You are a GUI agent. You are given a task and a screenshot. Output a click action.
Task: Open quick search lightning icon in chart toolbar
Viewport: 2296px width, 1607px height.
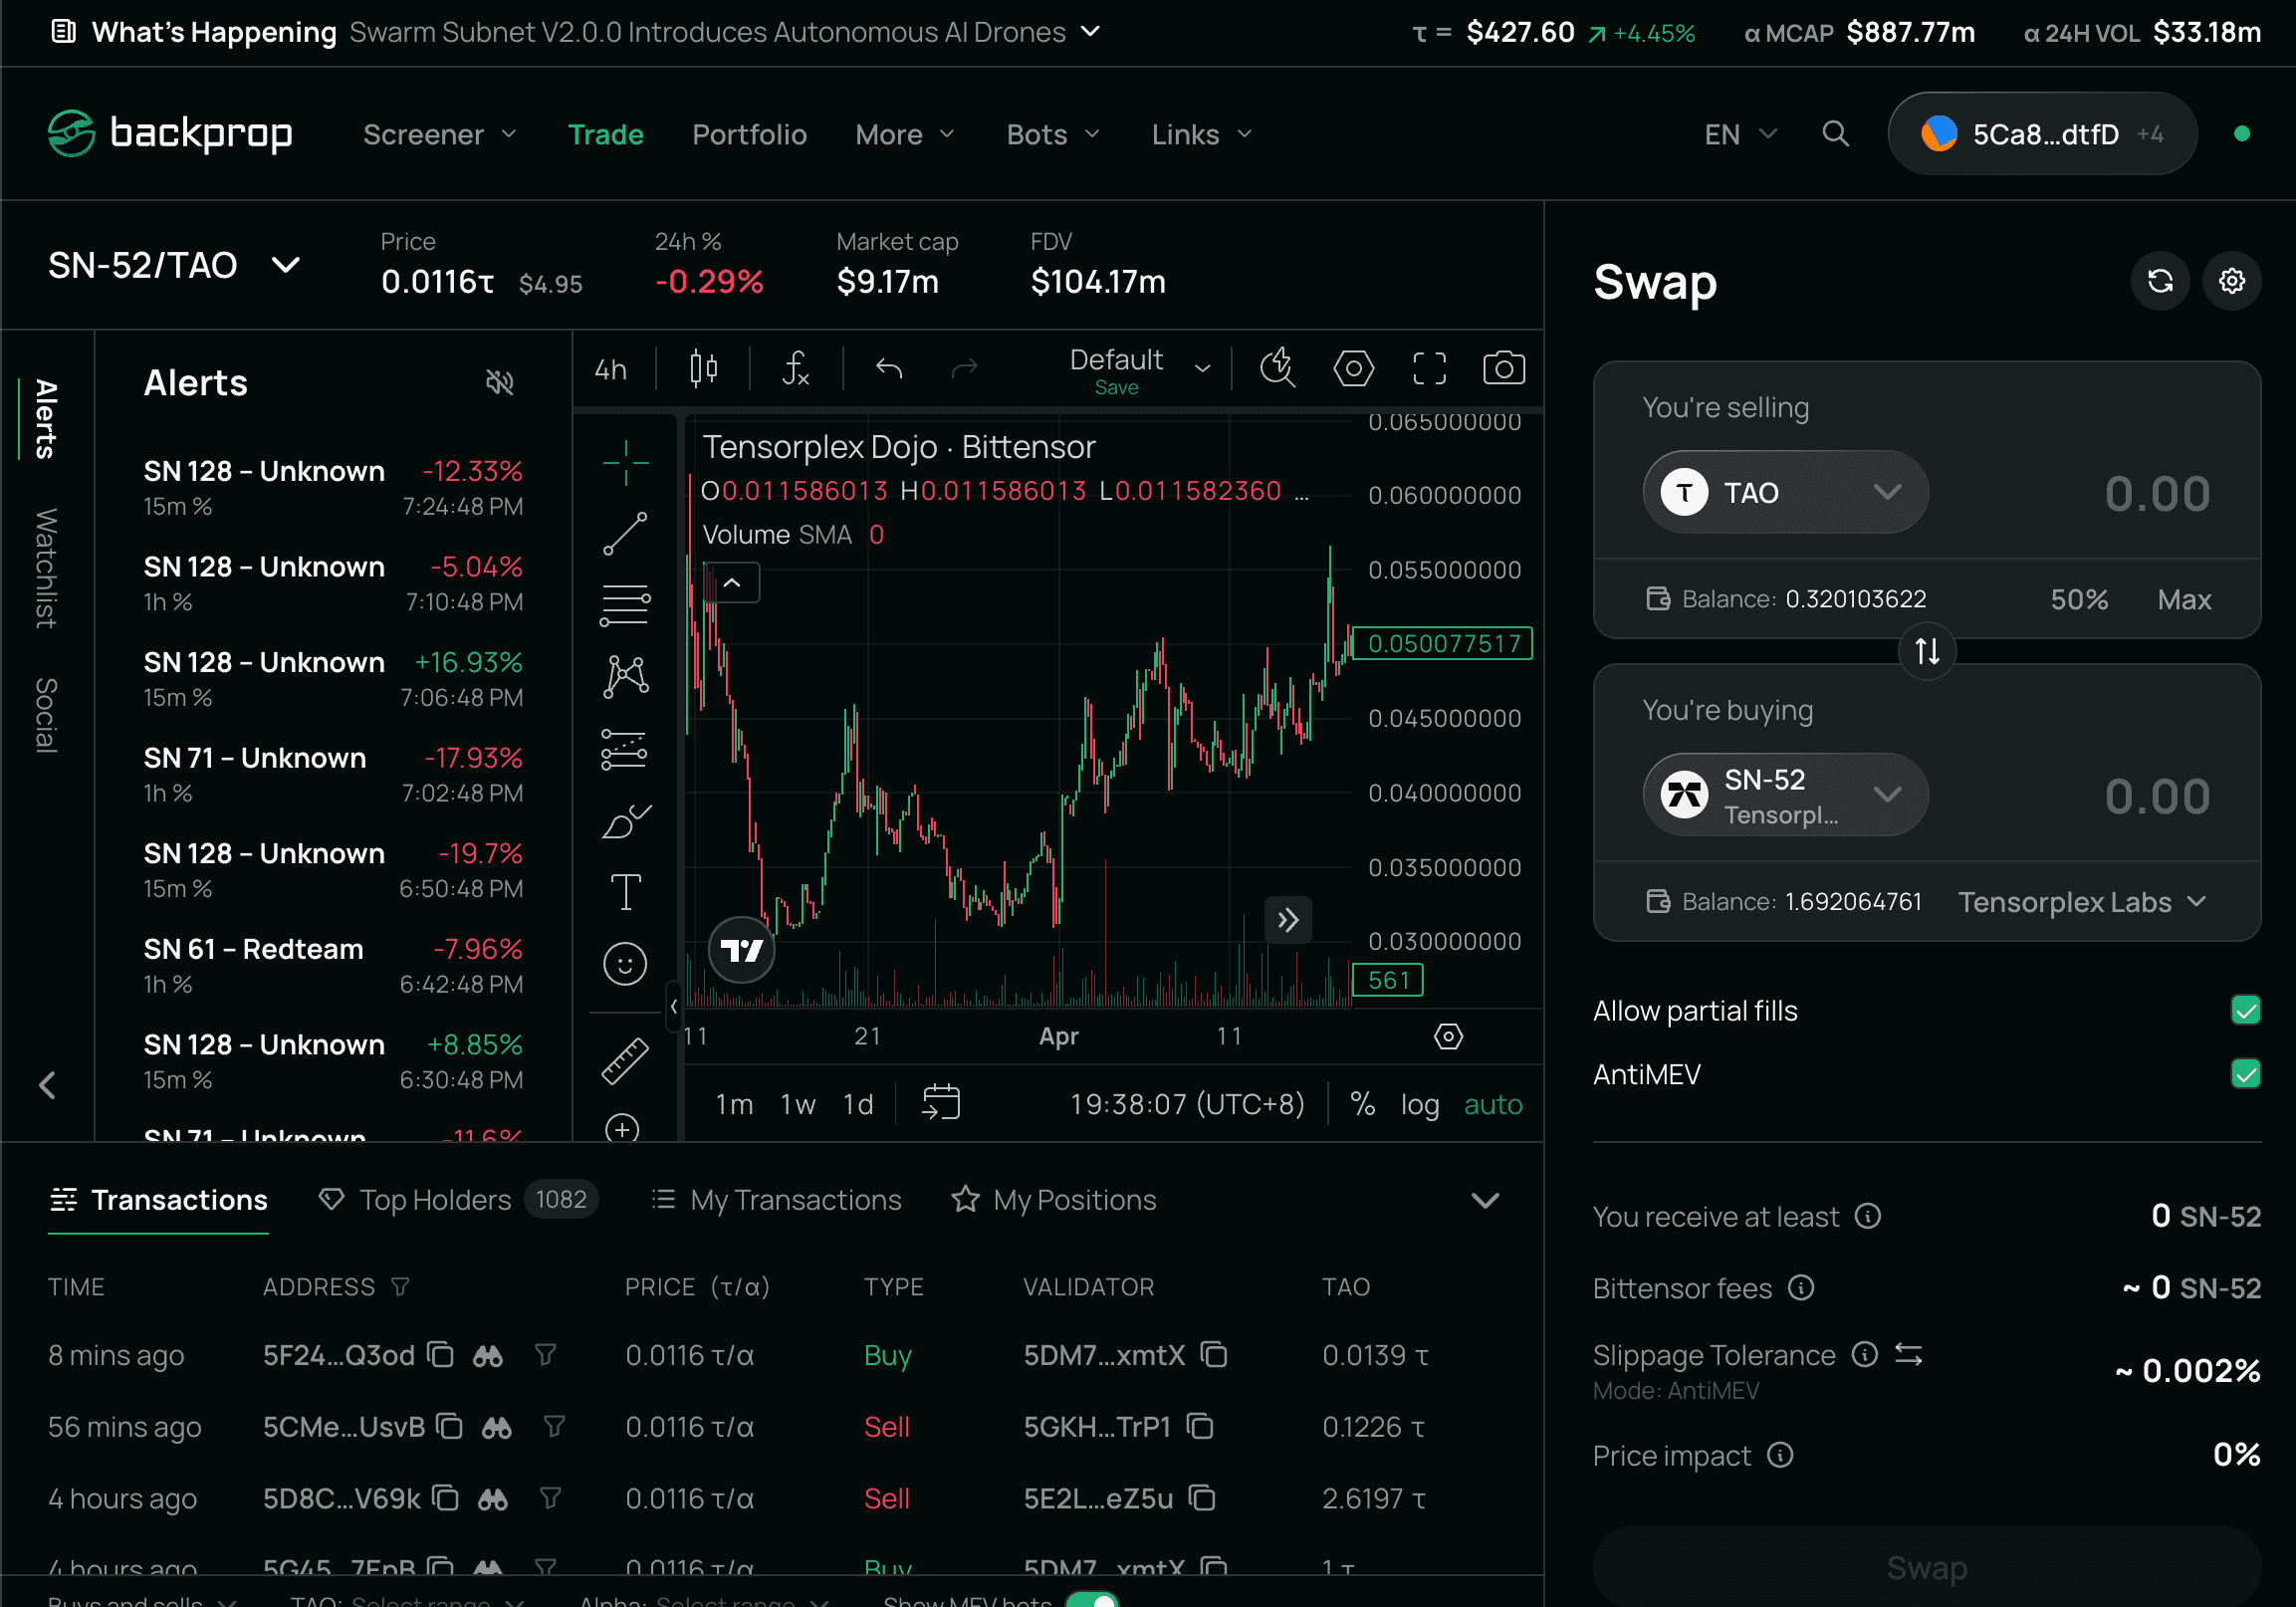[1277, 368]
